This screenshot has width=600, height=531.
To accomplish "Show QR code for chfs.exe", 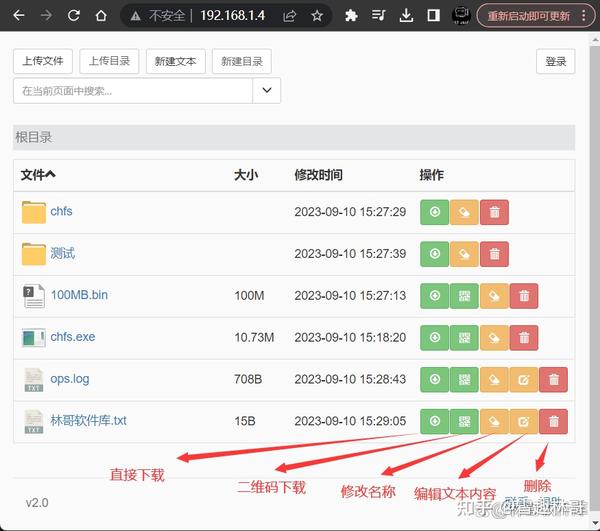I will click(x=464, y=337).
